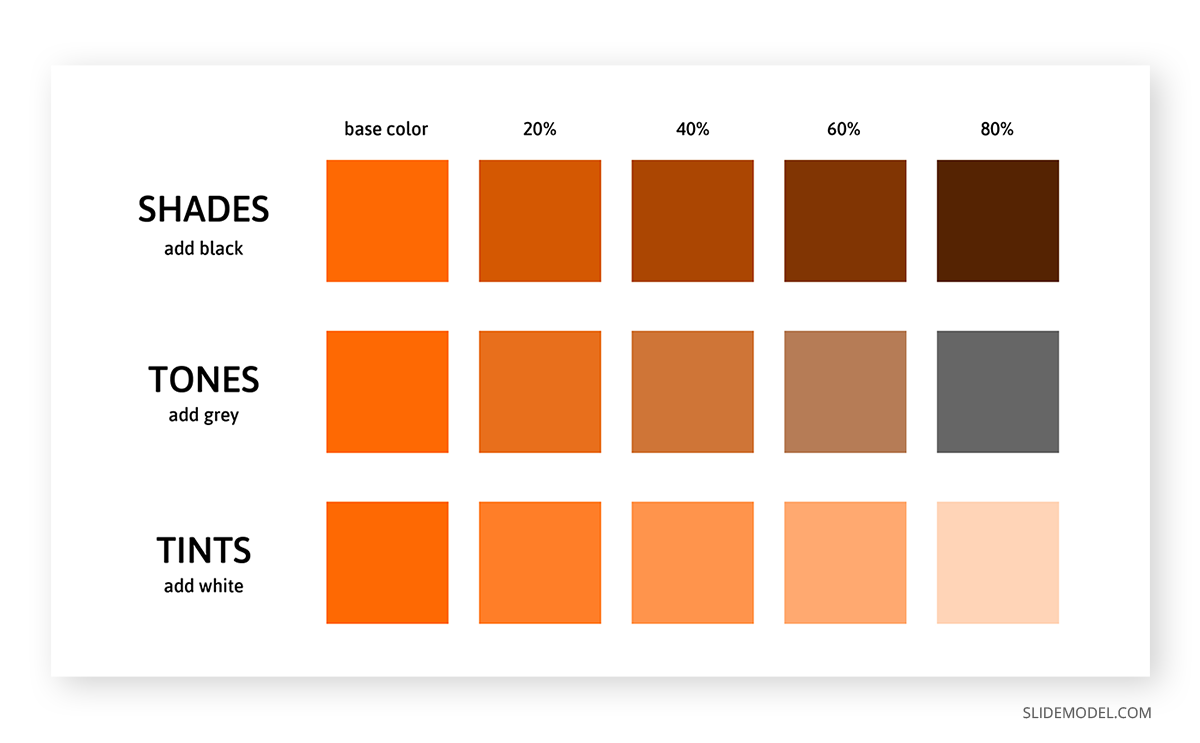Click the base color swatch in TONES row
Screen dimensions: 1200x743
387,392
